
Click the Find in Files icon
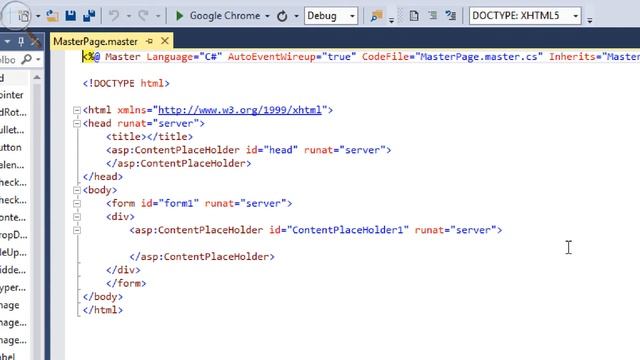click(376, 16)
